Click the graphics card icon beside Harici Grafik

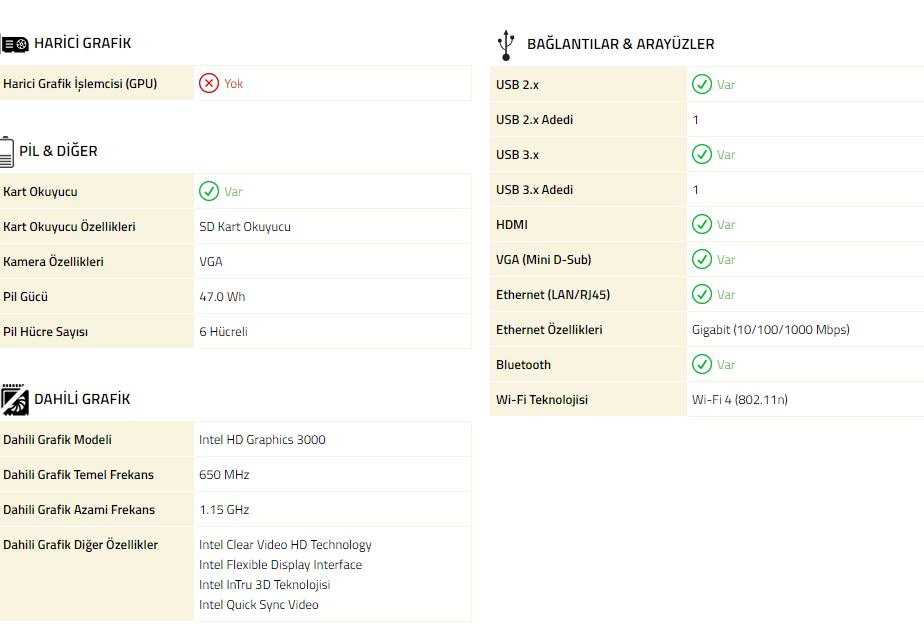pos(14,44)
